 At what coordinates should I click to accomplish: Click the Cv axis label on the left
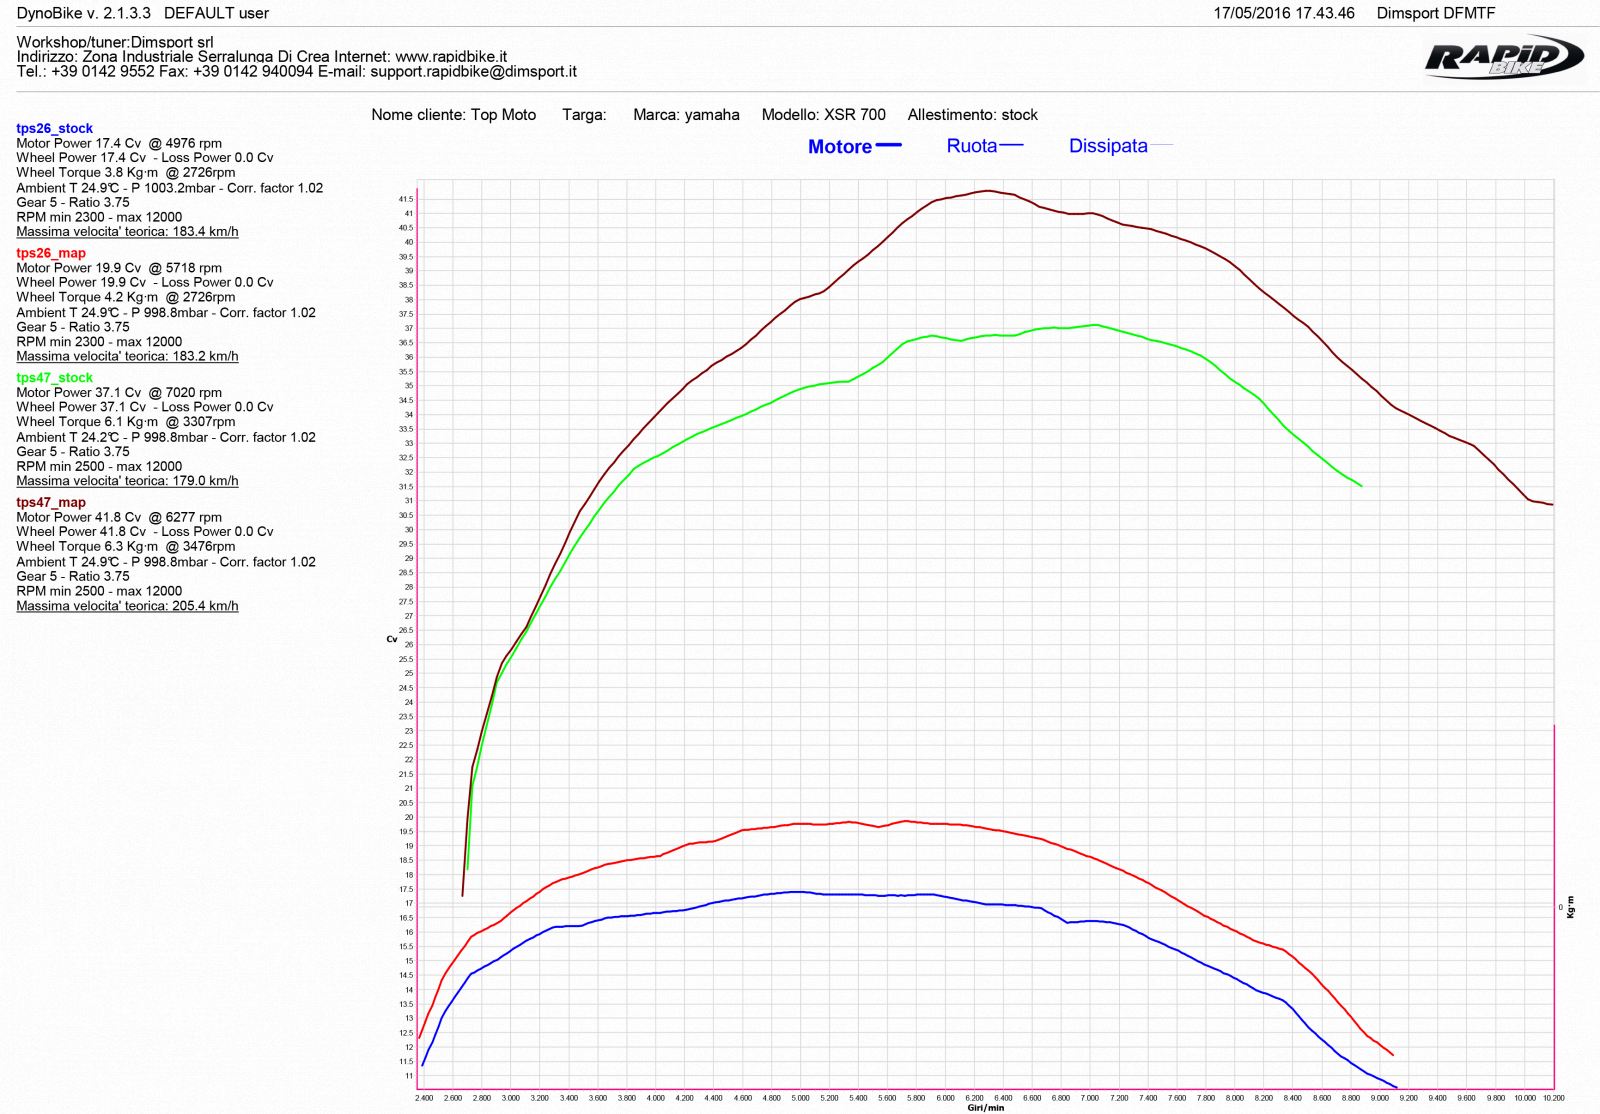coord(391,639)
